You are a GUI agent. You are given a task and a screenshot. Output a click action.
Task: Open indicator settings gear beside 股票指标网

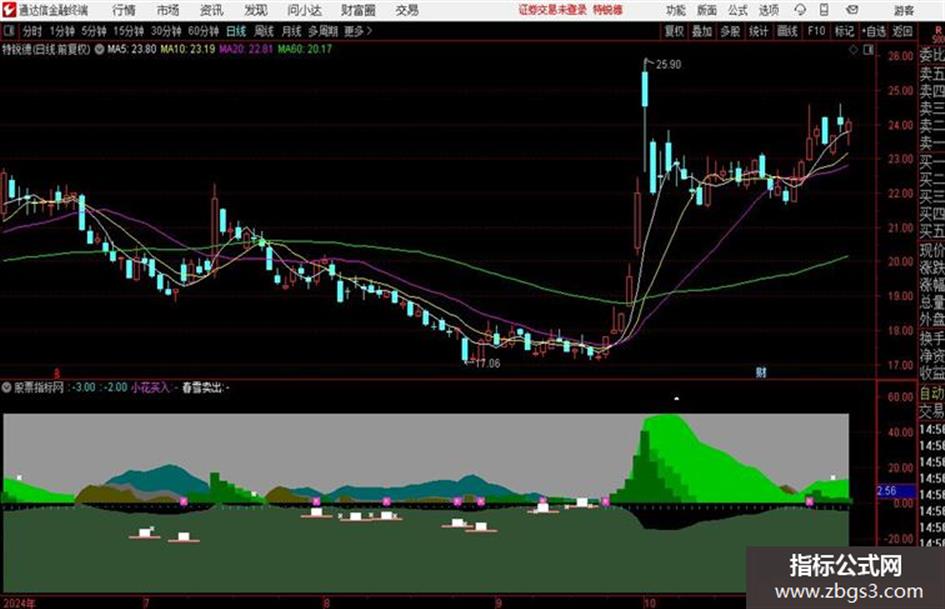pos(7,387)
